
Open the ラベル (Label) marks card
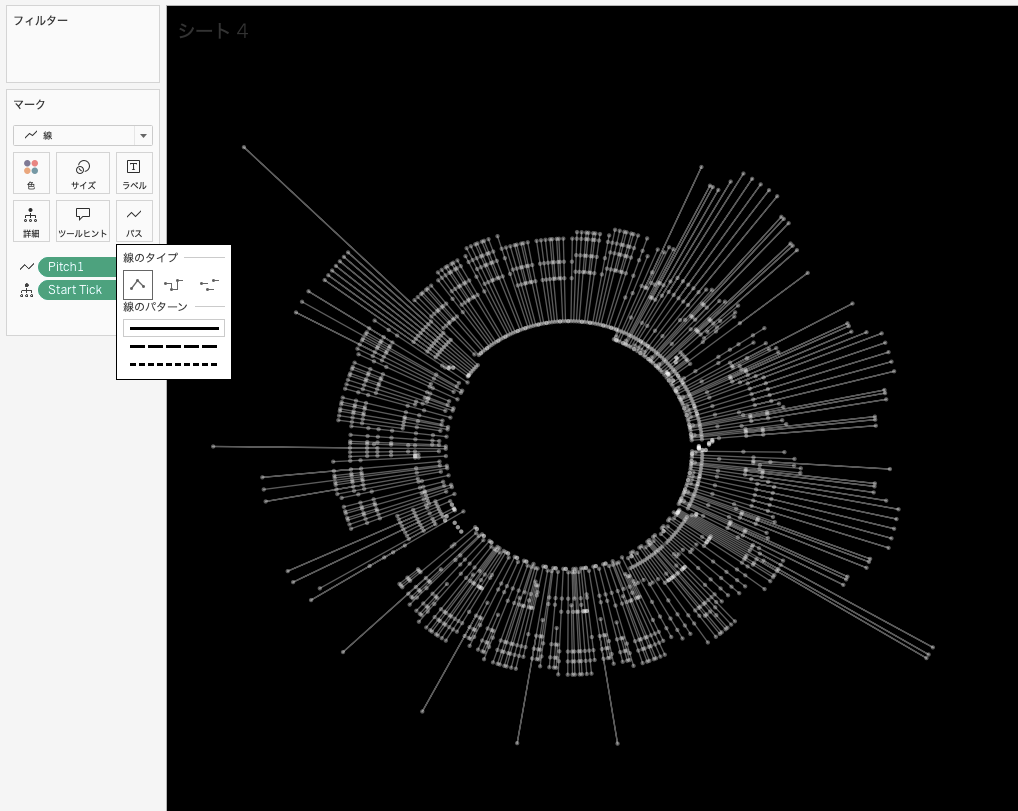(134, 173)
